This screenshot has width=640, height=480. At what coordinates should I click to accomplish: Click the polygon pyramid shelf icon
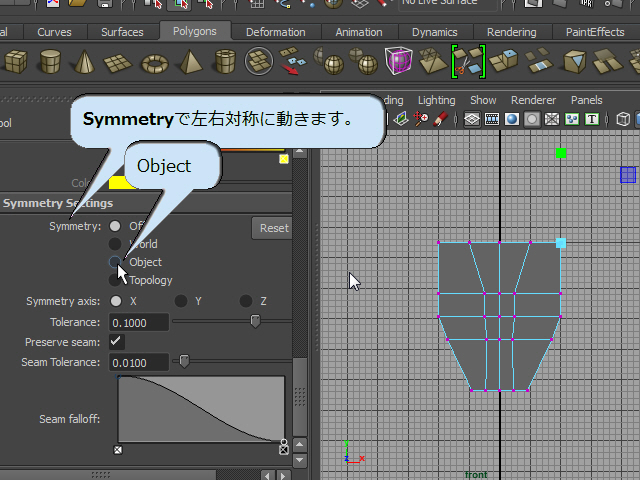pyautogui.click(x=190, y=62)
